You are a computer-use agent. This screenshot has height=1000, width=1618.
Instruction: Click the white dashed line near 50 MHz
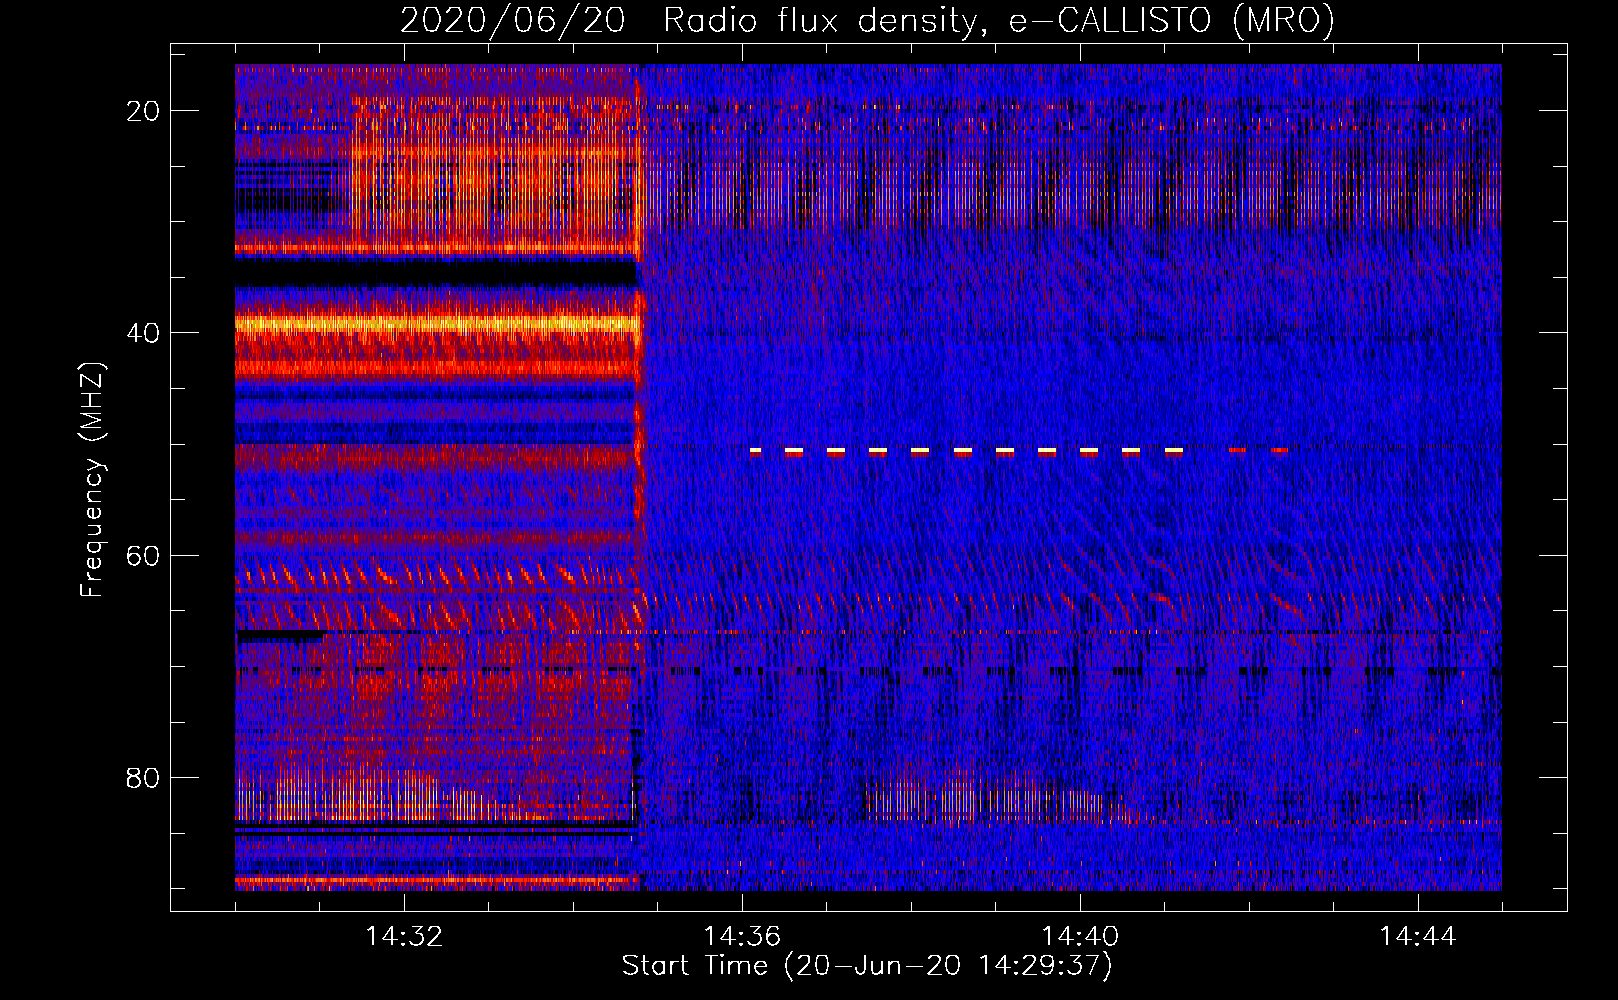pos(966,451)
